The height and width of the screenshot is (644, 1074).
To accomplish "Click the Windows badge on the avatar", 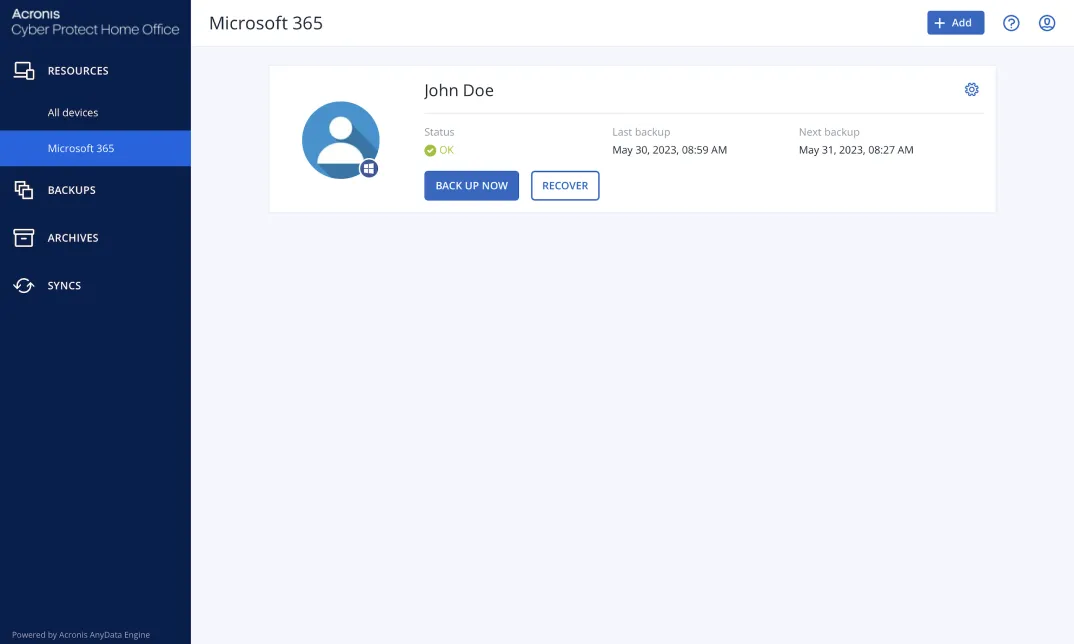I will coord(369,169).
